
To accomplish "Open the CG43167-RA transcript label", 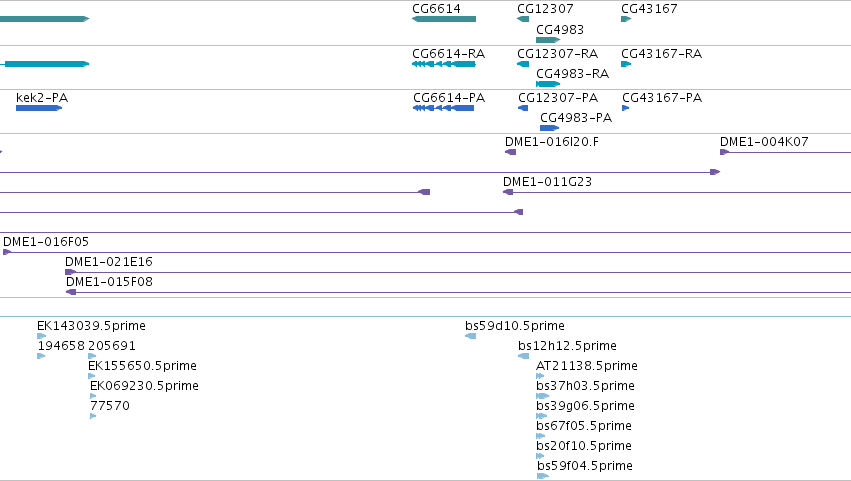I will 662,54.
